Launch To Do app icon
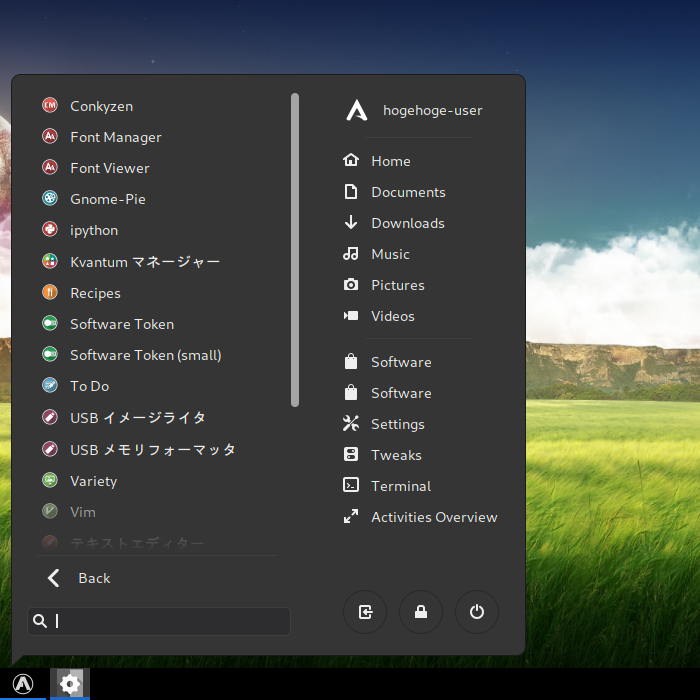This screenshot has width=700, height=700. [50, 385]
